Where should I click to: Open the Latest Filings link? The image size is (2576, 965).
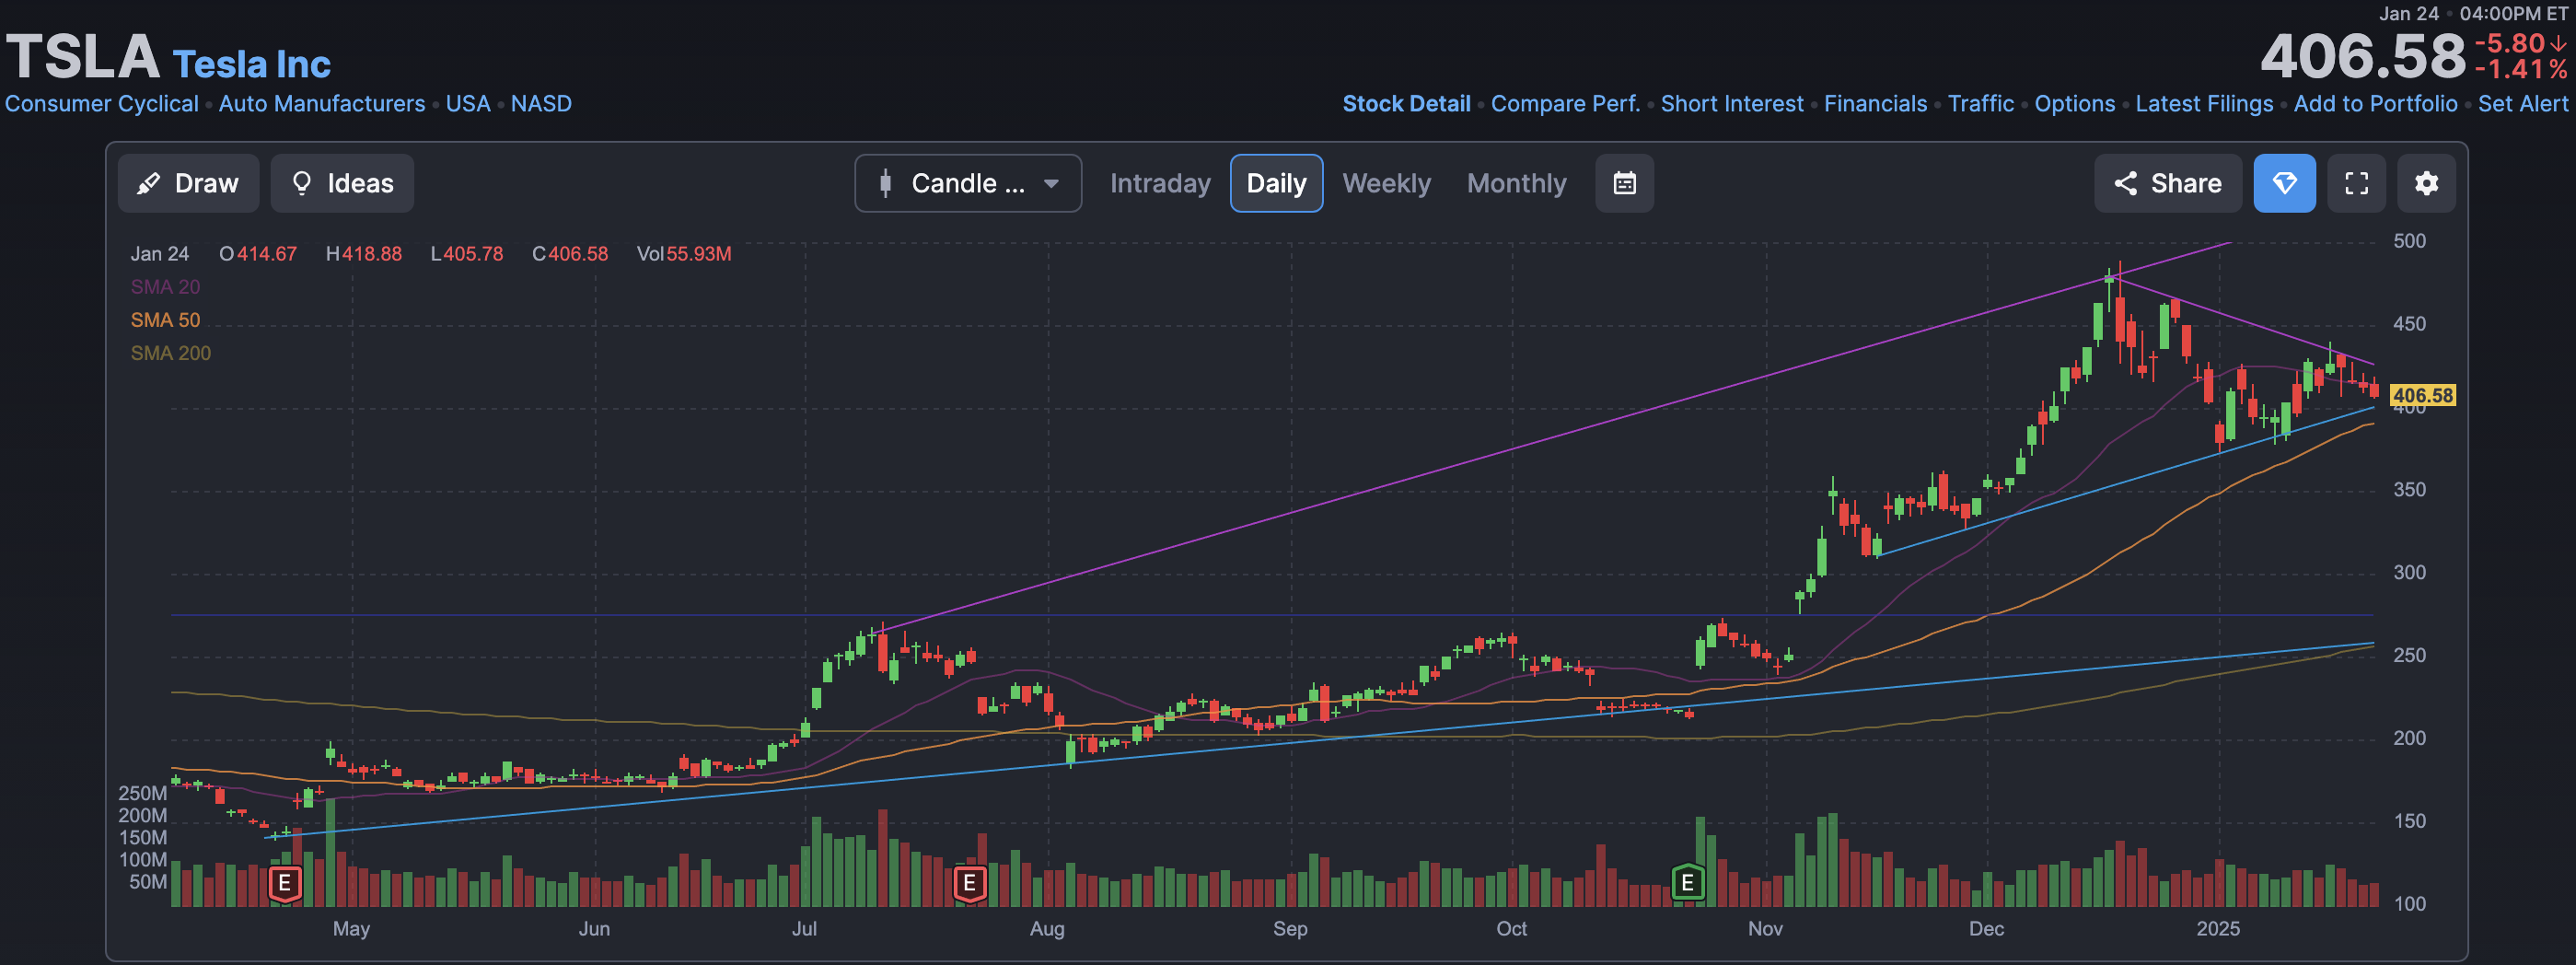point(2204,104)
